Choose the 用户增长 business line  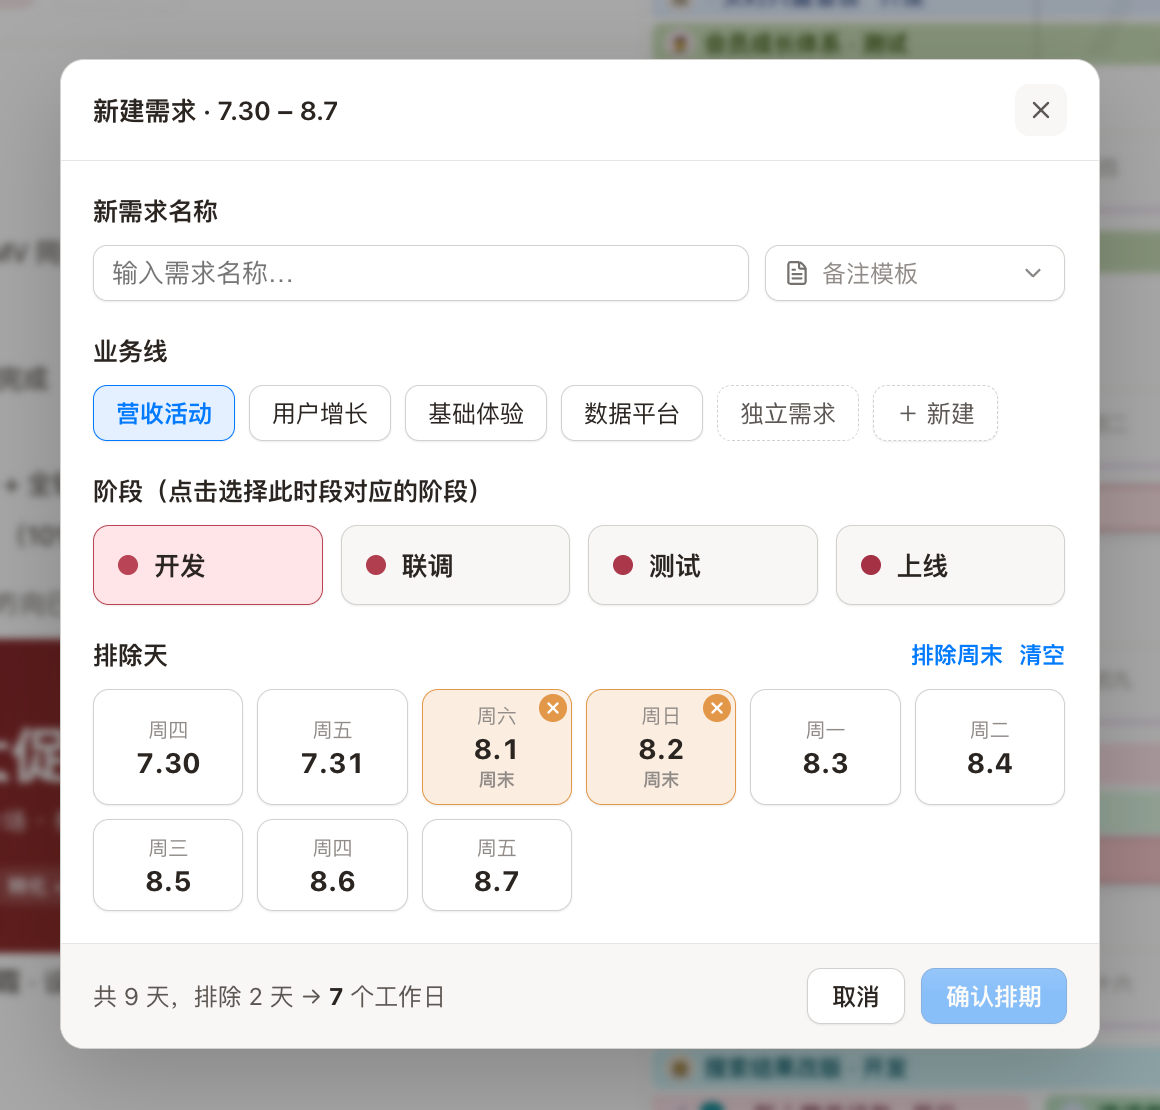[320, 413]
